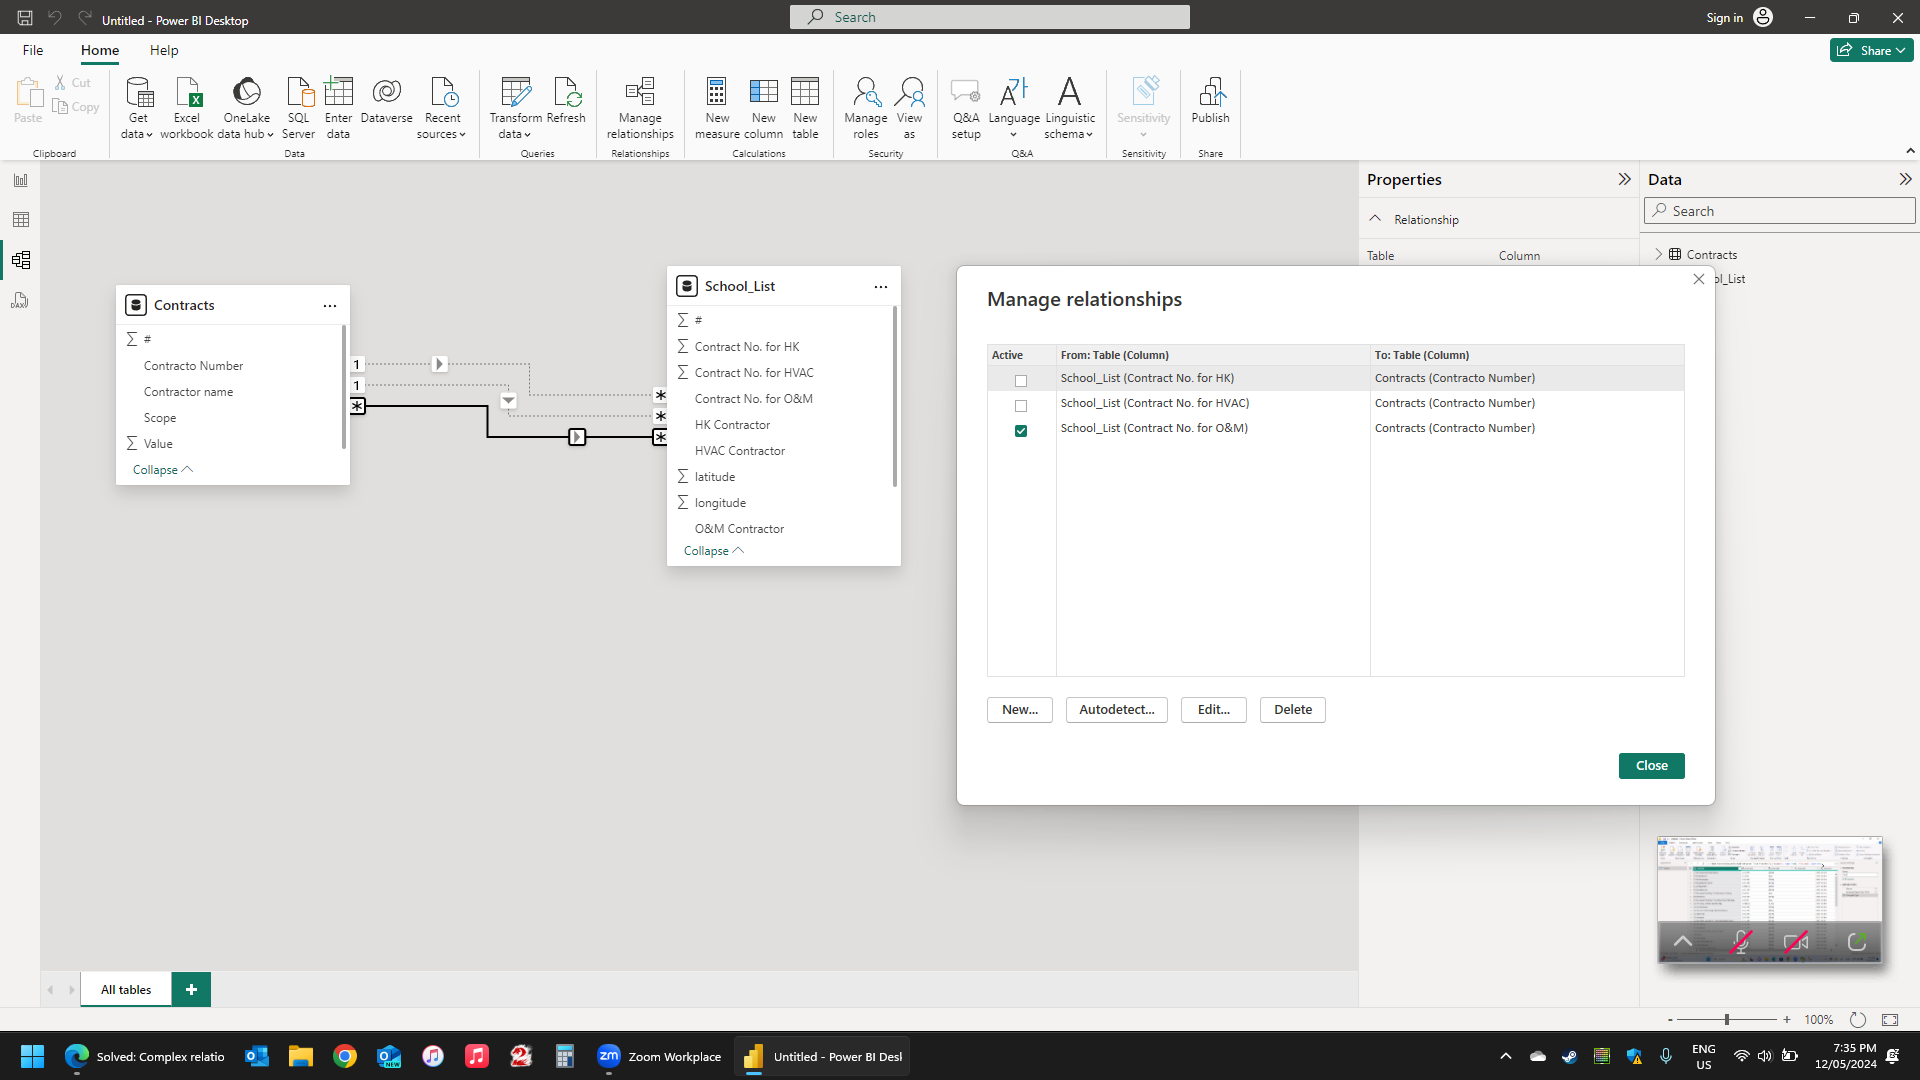Open Contracts table more options
1920x1080 pixels.
[x=330, y=306]
